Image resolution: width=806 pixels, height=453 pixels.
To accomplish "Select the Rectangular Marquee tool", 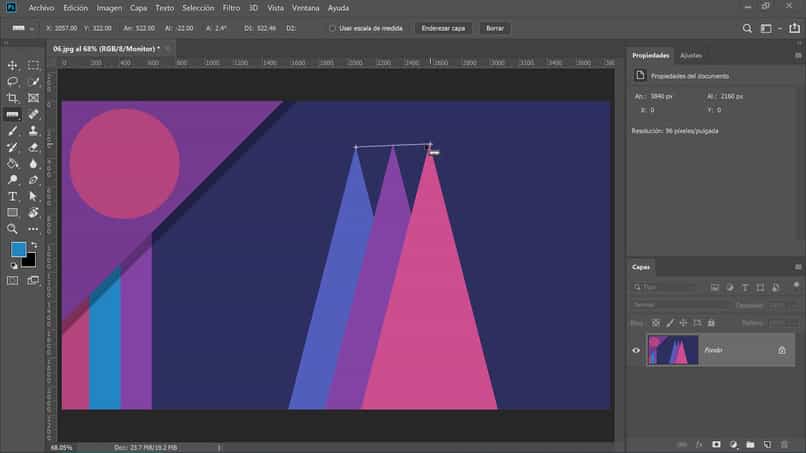I will pyautogui.click(x=33, y=65).
